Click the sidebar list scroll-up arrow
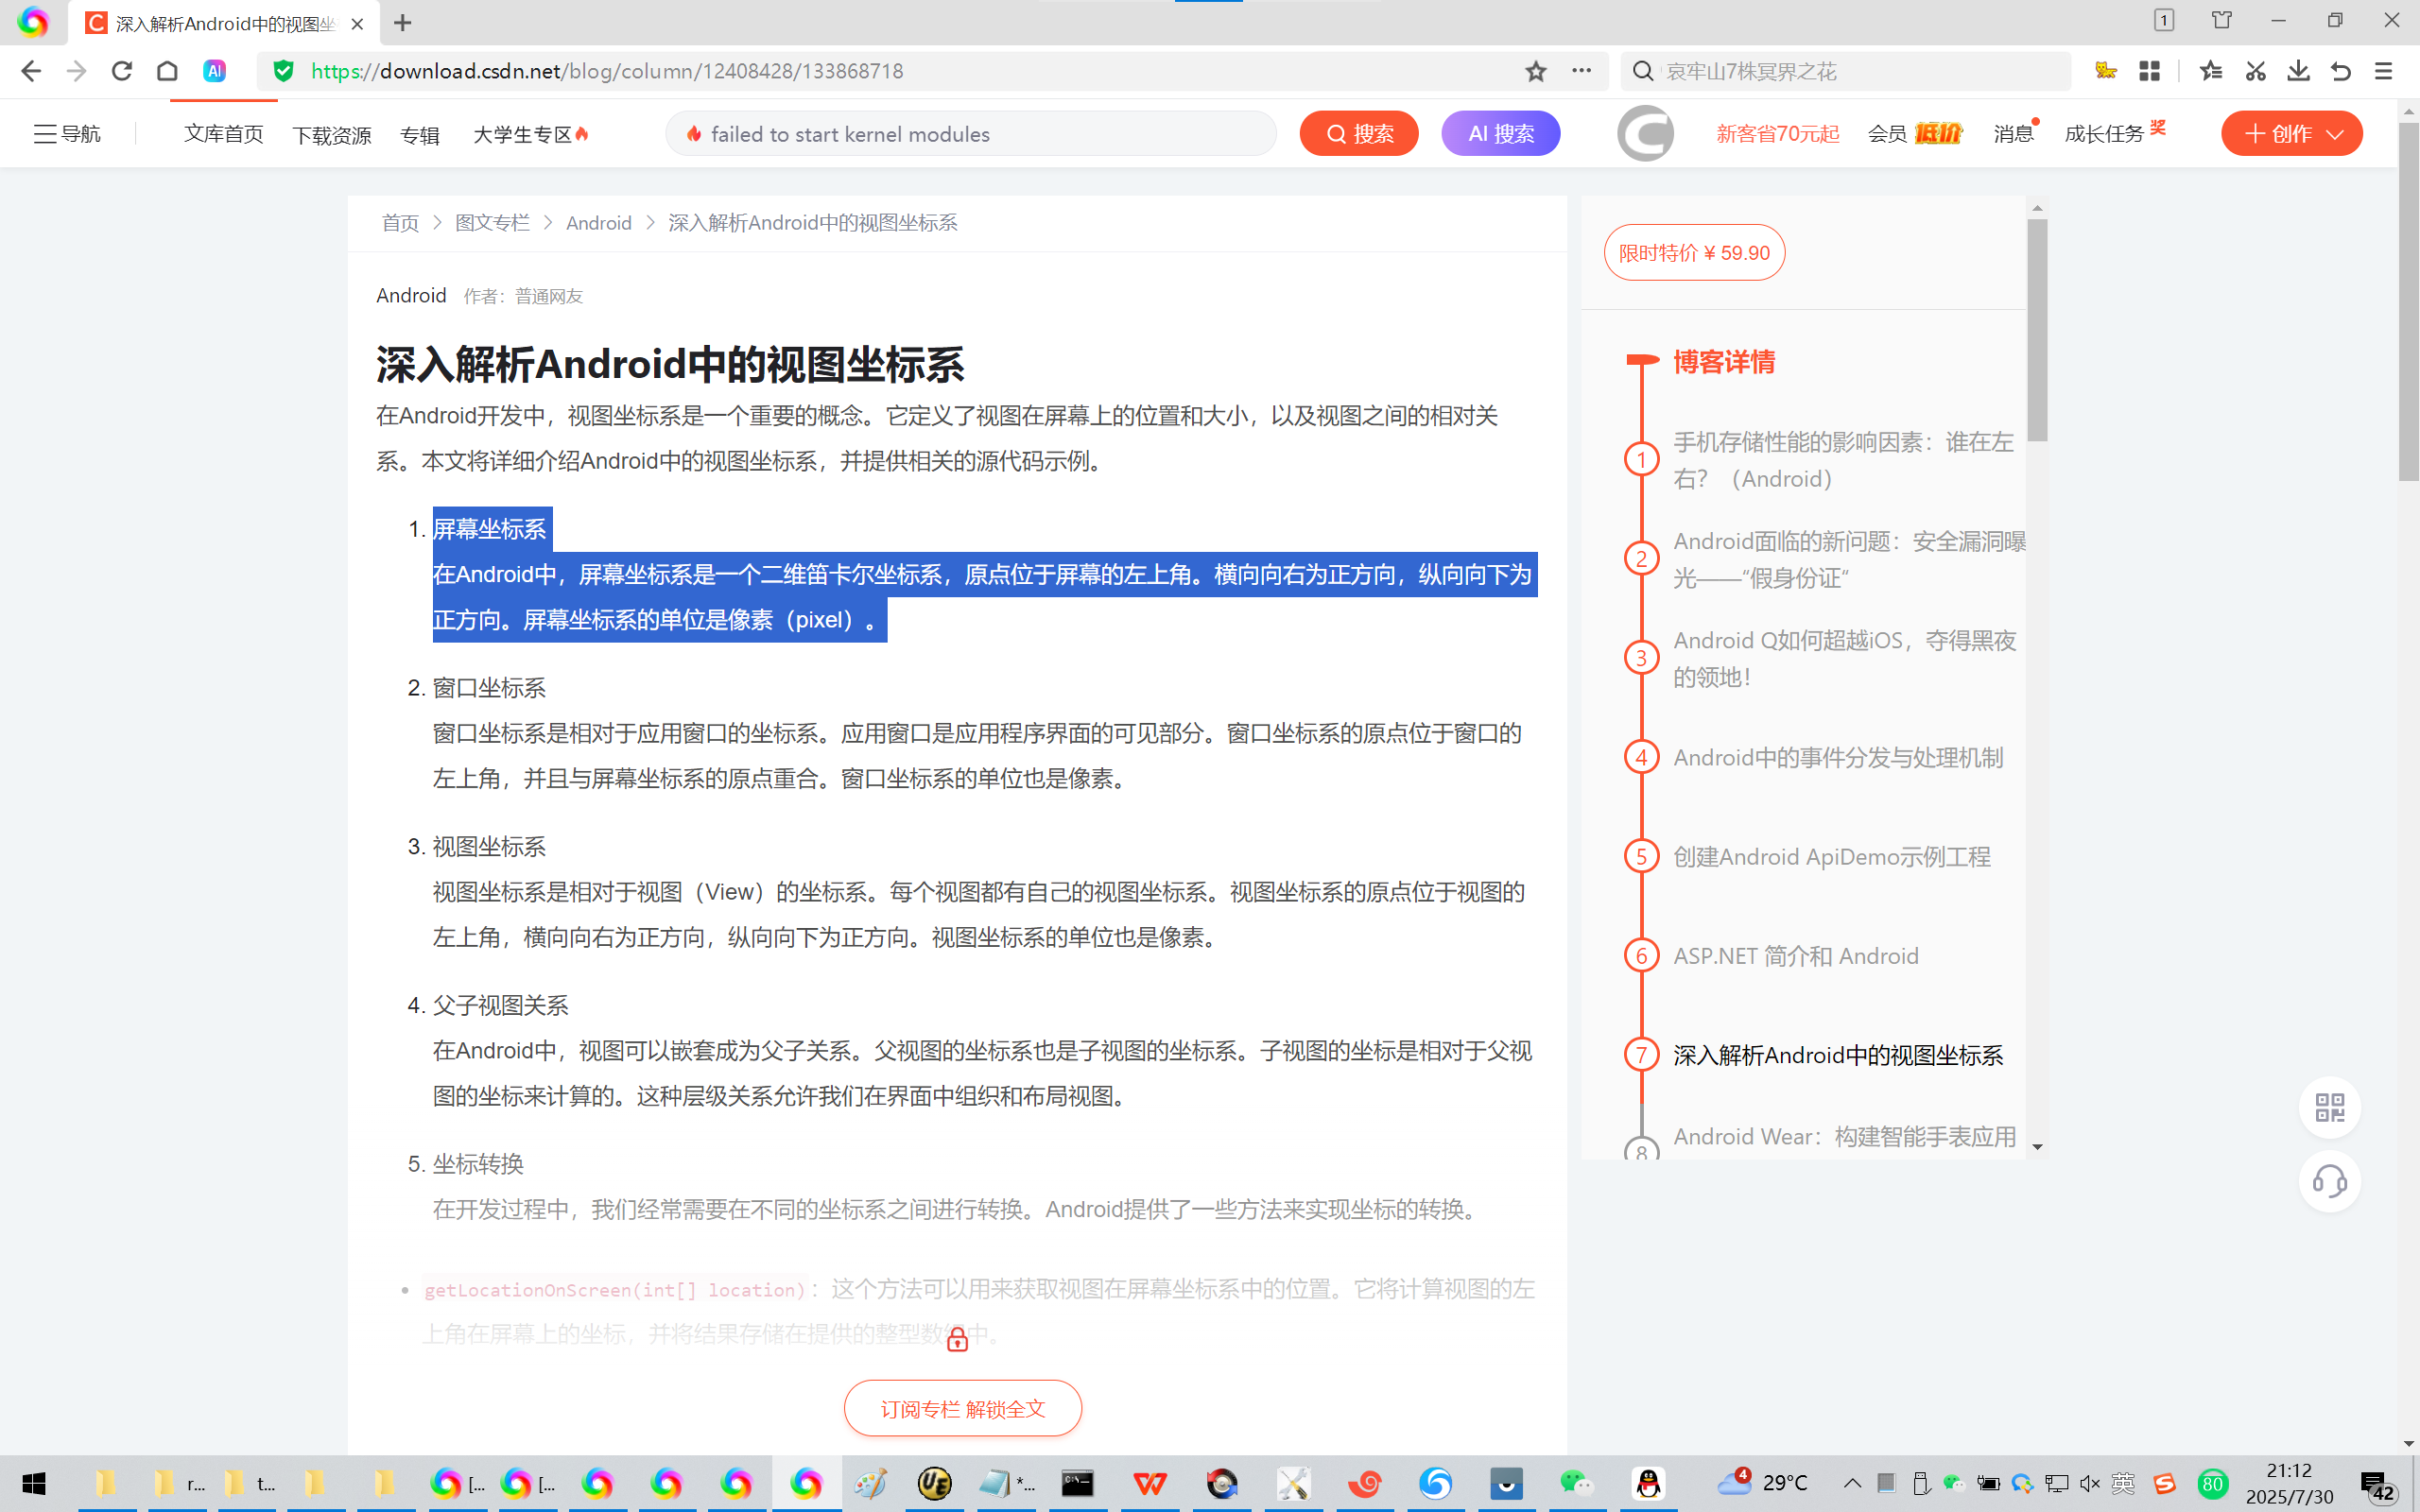The width and height of the screenshot is (2420, 1512). pos(2037,208)
